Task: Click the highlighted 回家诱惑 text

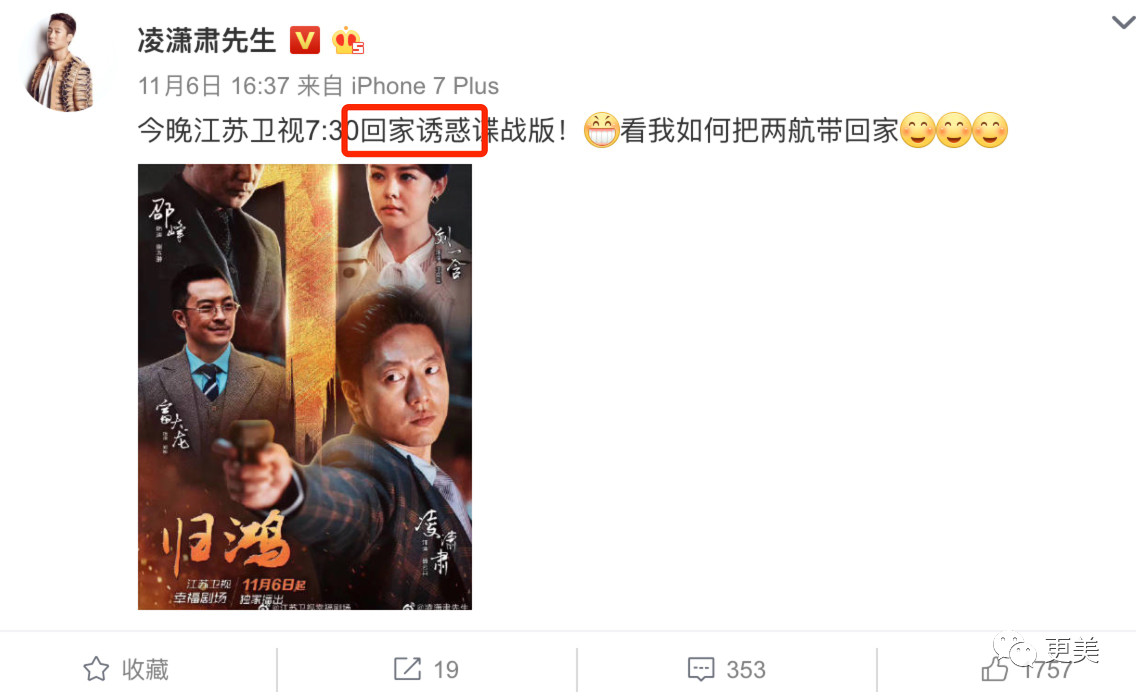Action: 414,131
